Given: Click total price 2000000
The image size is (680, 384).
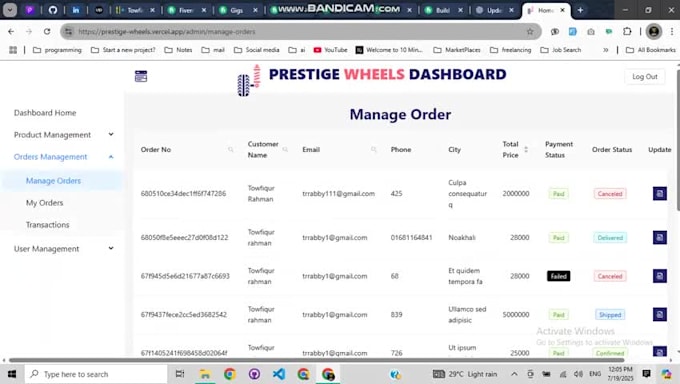Looking at the screenshot, I should [516, 194].
